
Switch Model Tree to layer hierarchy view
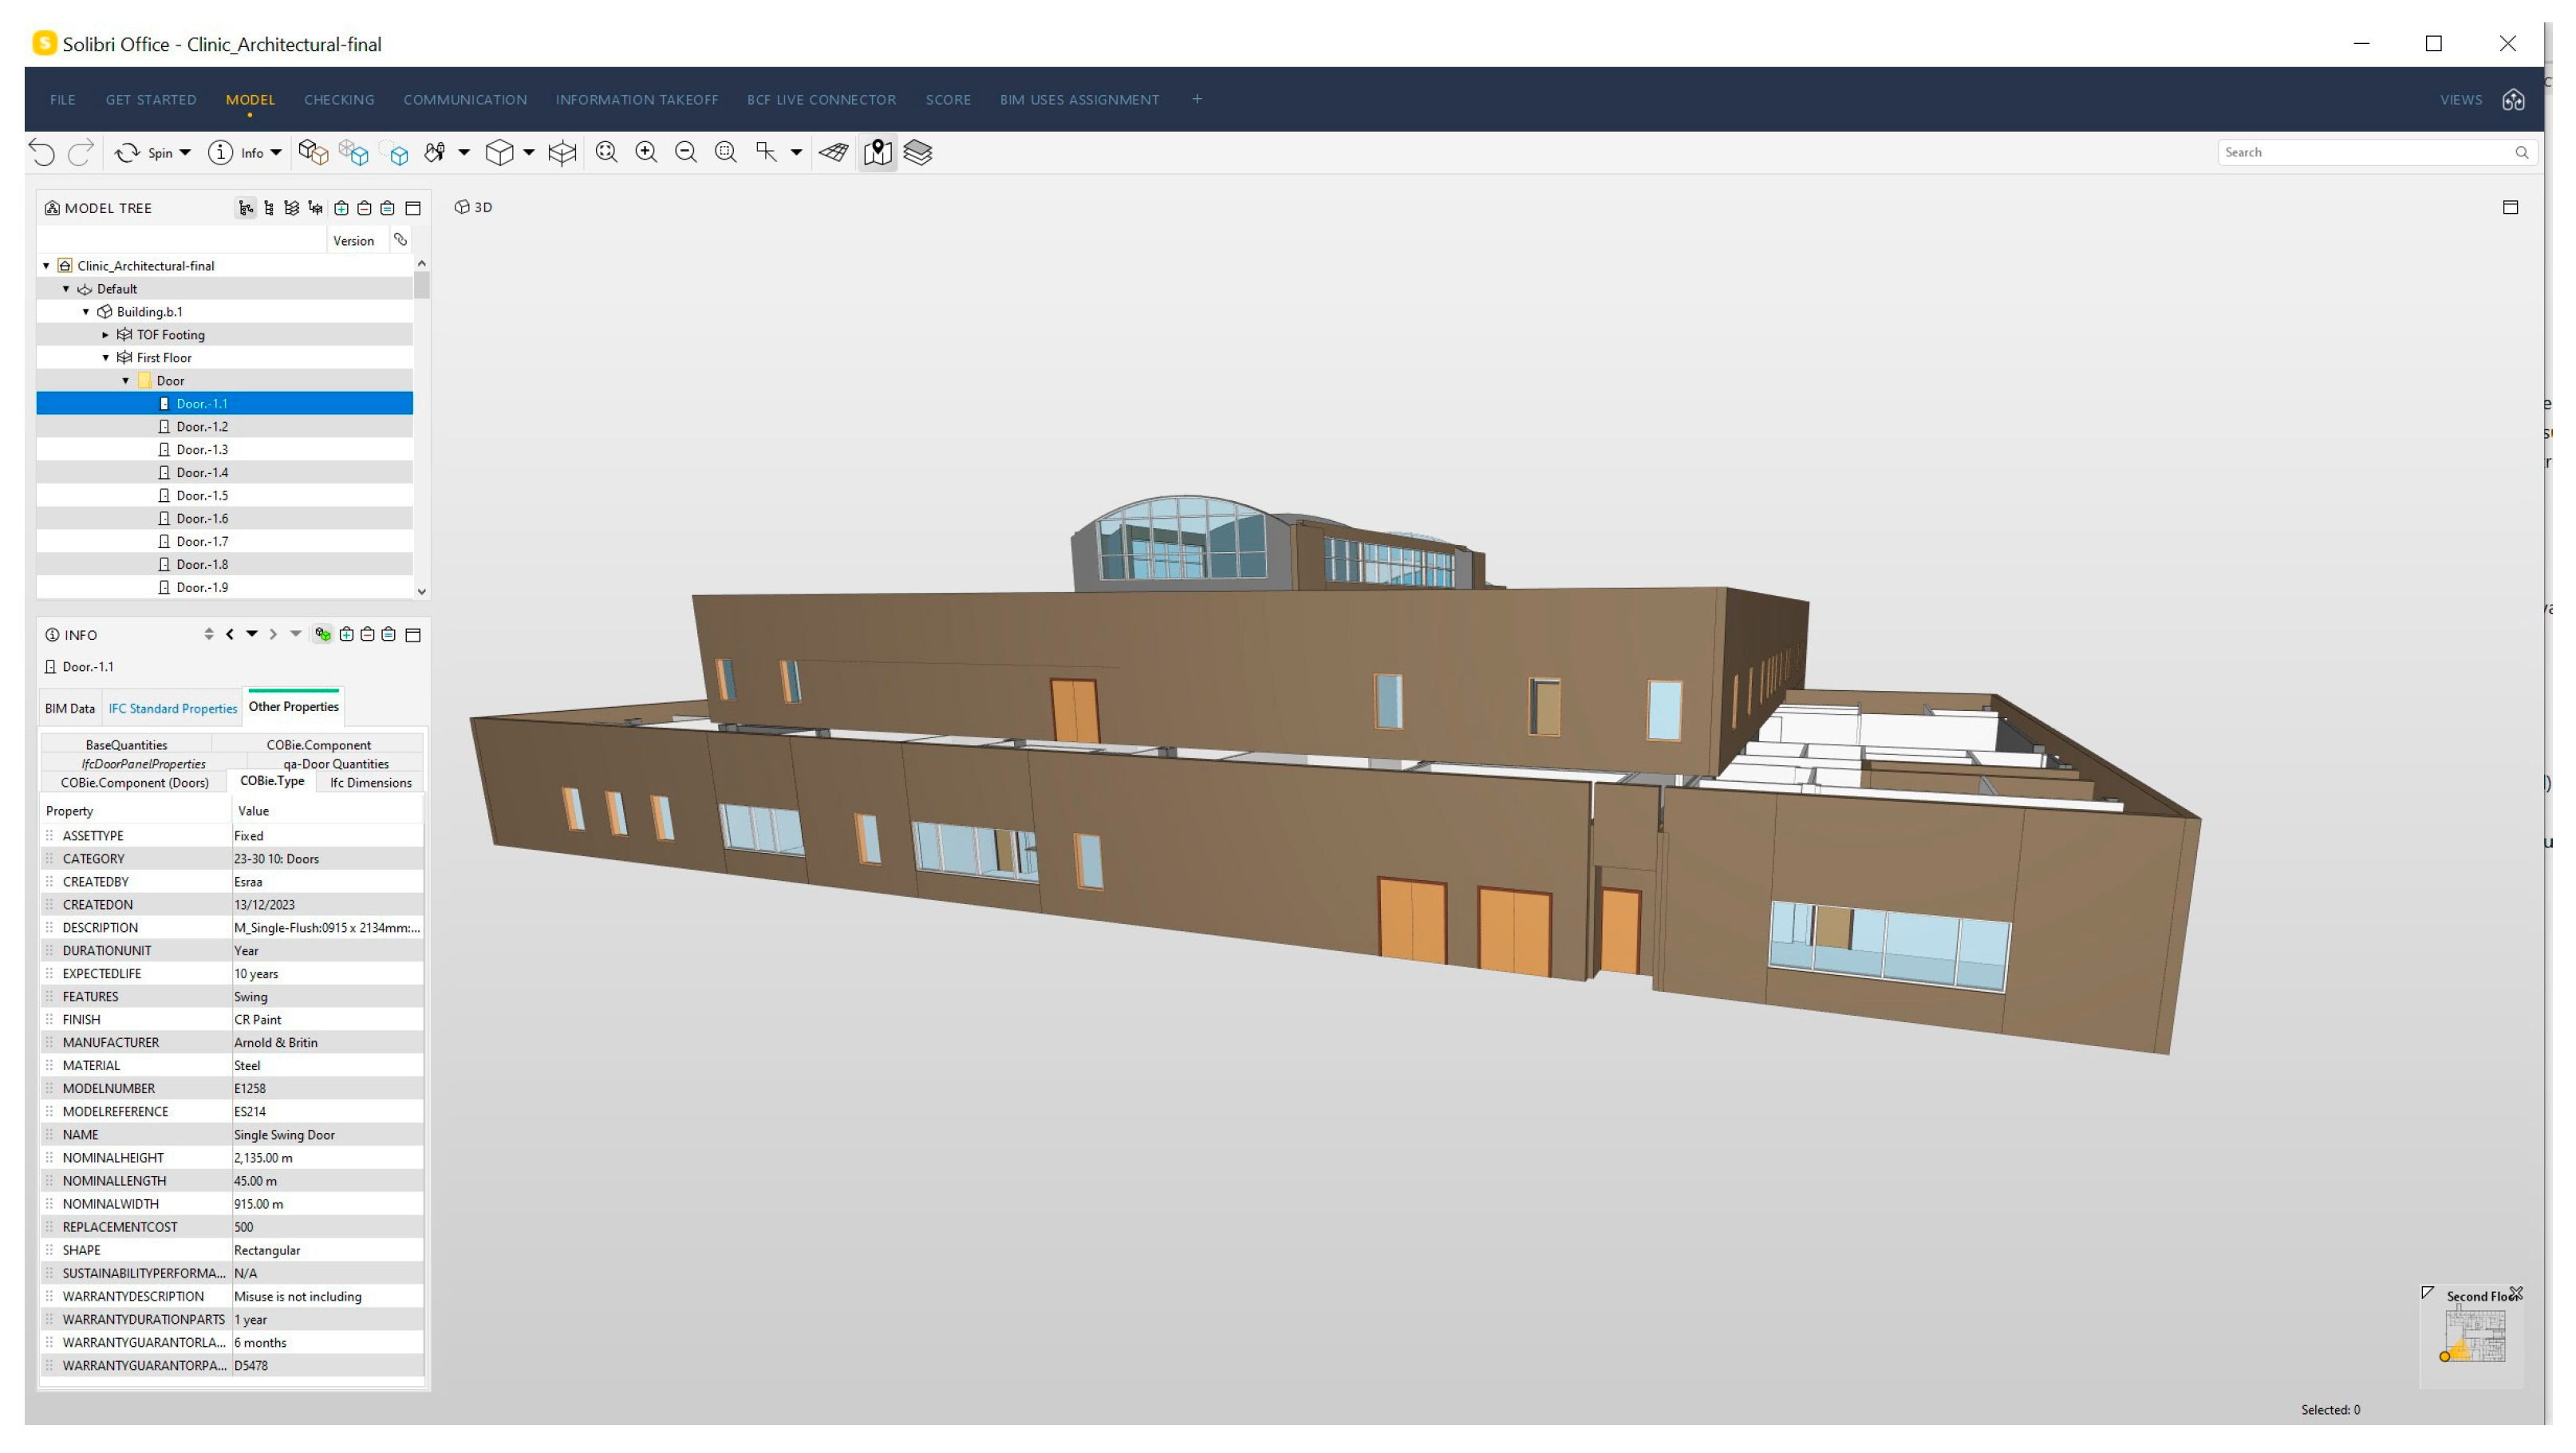[x=292, y=209]
